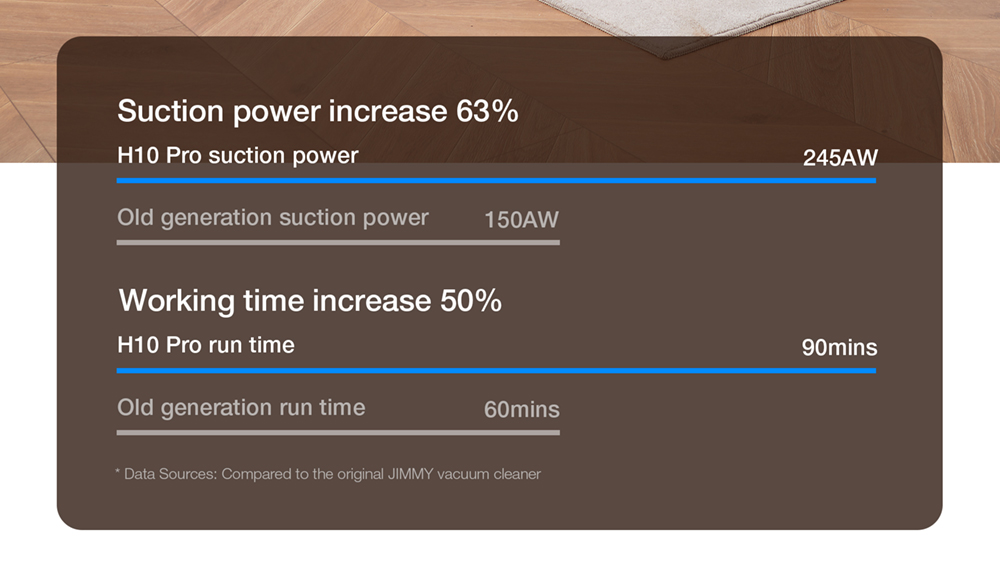Click the 63% figure in the suction heading
The image size is (1000, 576).
pos(487,111)
